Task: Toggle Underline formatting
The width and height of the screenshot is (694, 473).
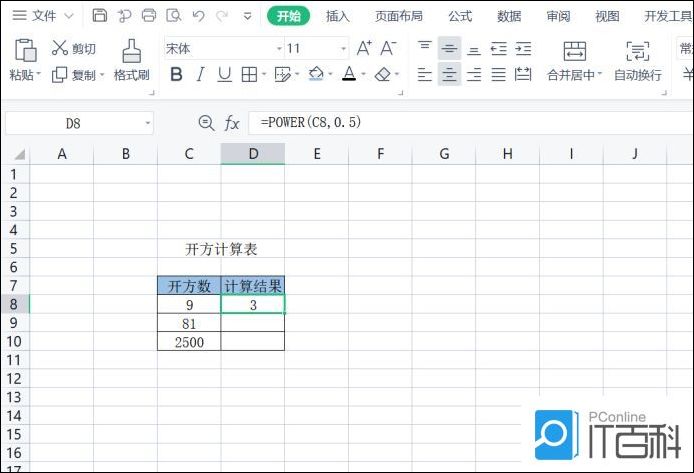Action: 224,74
